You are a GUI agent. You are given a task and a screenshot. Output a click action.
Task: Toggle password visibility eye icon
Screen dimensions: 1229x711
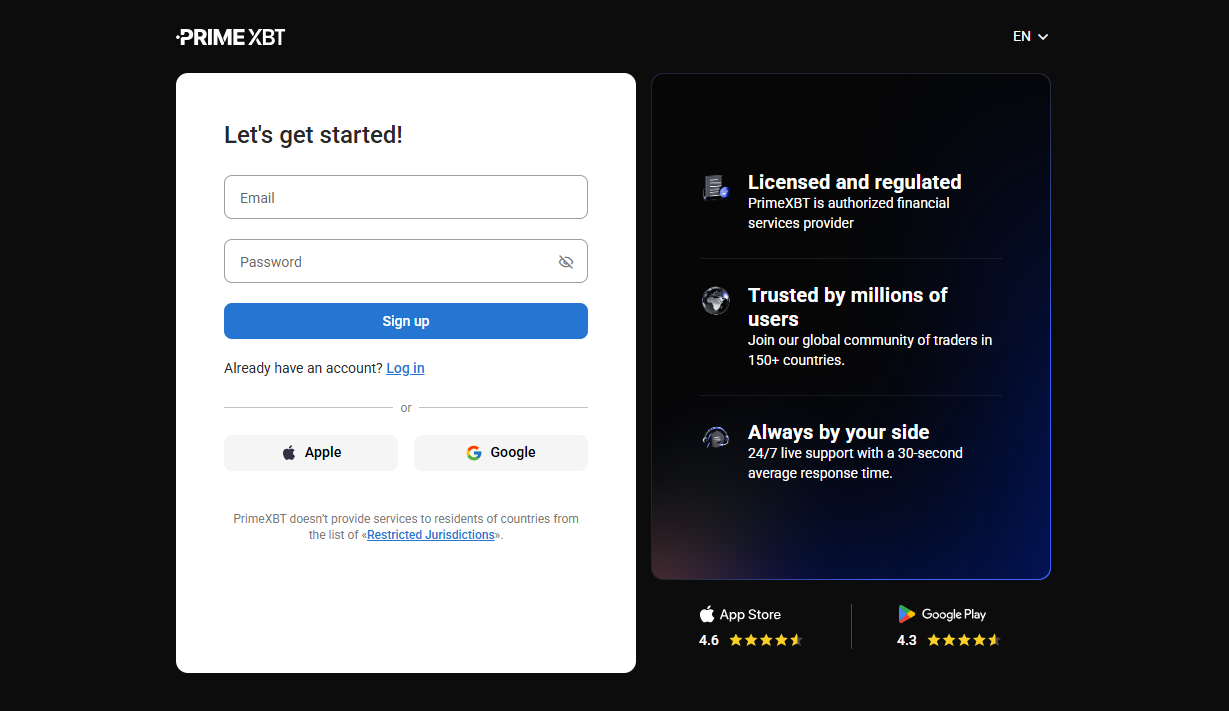(x=566, y=262)
